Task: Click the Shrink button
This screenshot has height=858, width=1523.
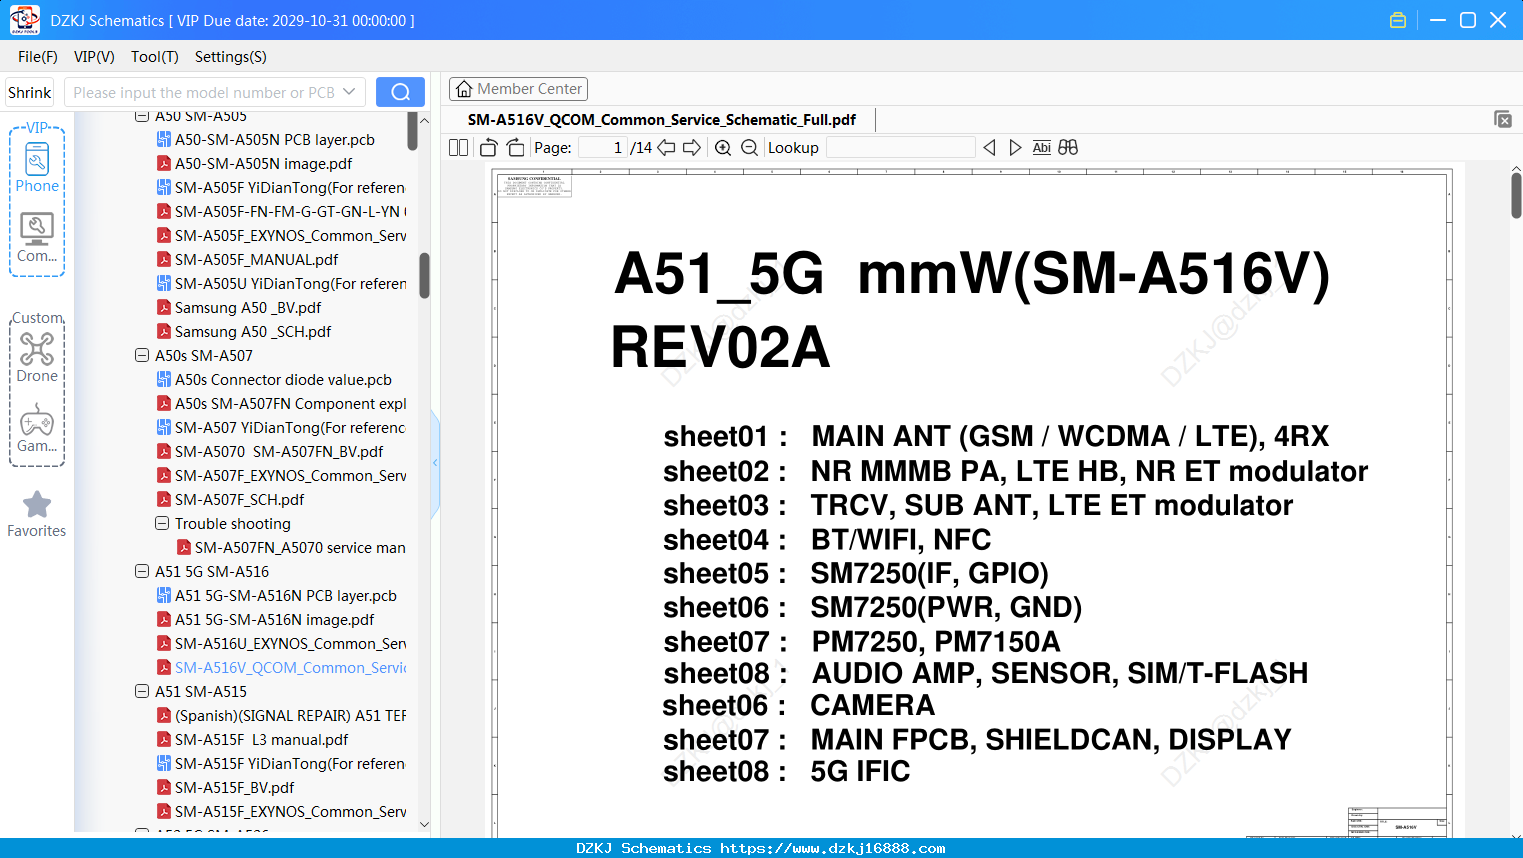Action: [x=30, y=92]
